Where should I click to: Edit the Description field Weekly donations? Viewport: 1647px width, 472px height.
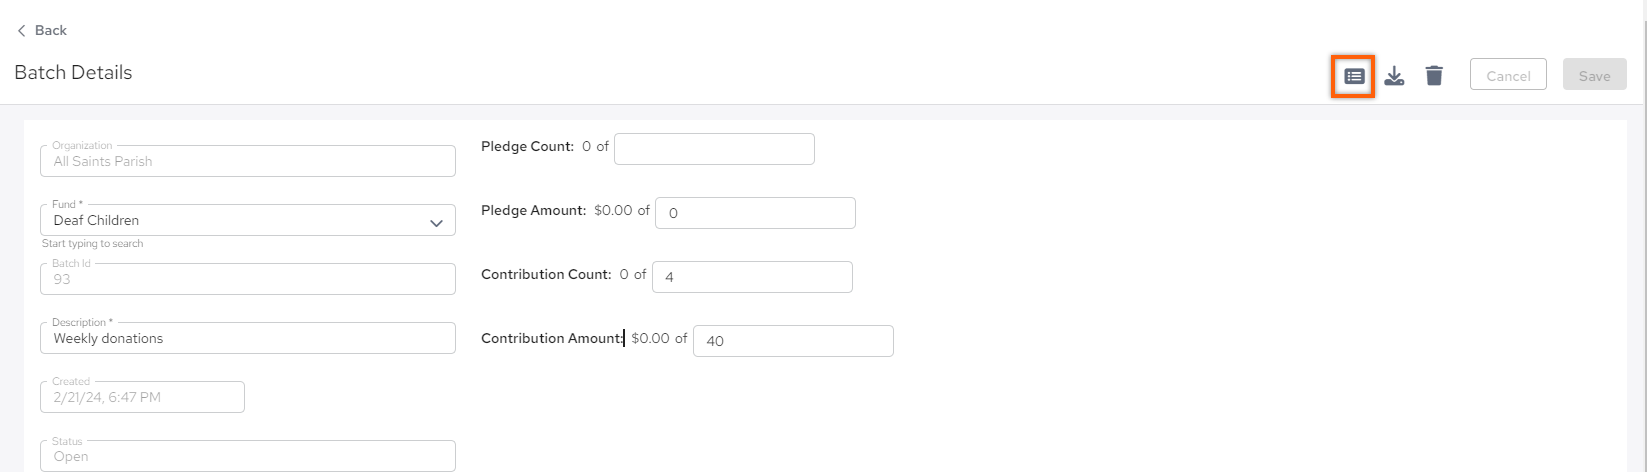coord(248,338)
